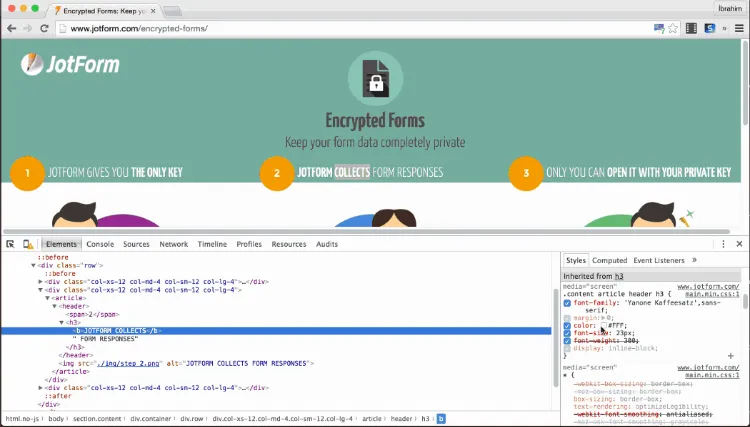Open the Audits tab
The width and height of the screenshot is (750, 427).
327,244
